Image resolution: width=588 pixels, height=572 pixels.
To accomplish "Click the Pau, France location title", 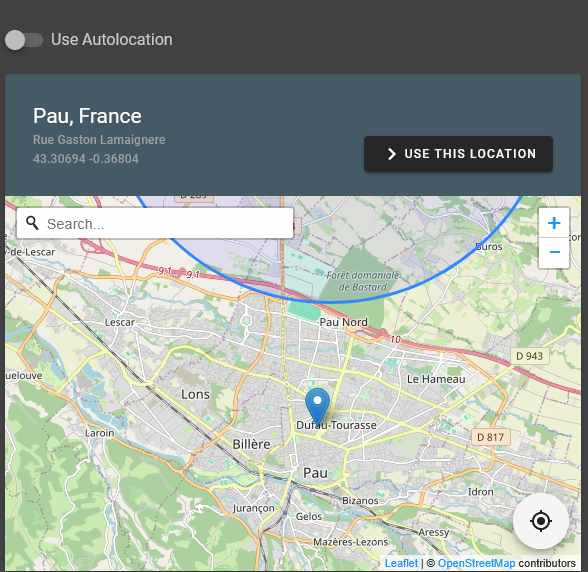I will click(87, 116).
